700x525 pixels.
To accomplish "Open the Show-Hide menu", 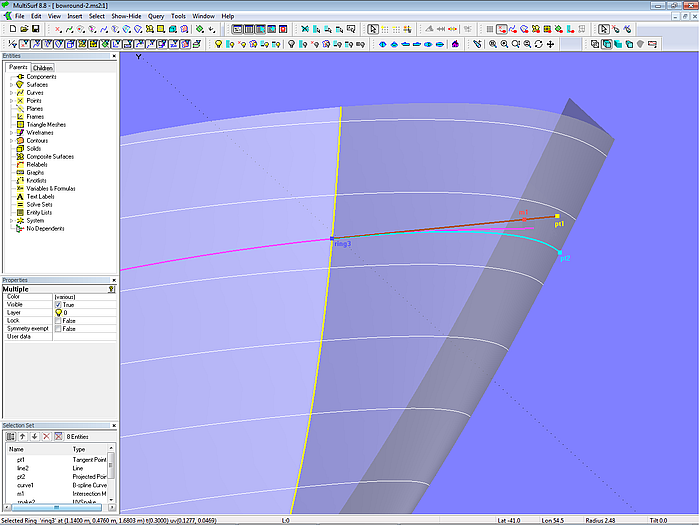I will 126,17.
